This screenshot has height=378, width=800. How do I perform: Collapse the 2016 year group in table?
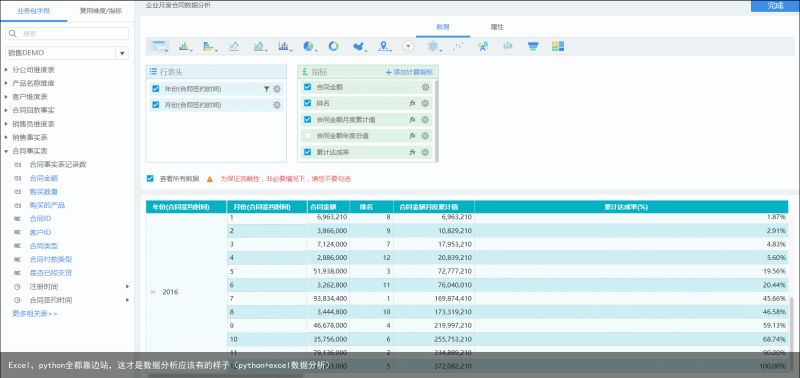153,292
